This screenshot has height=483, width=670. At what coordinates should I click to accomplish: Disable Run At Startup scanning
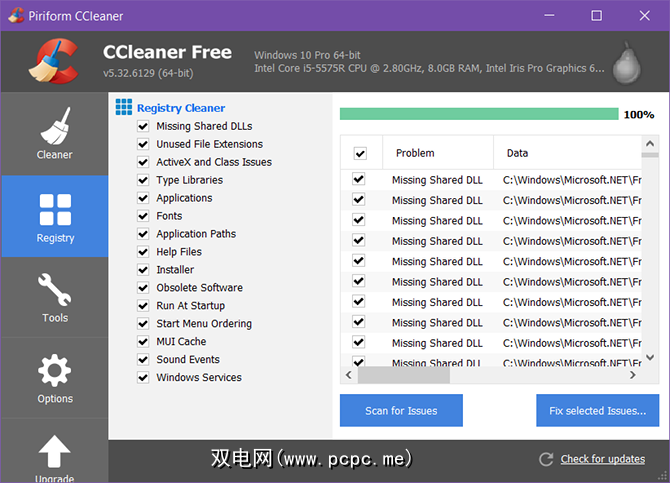pos(143,306)
